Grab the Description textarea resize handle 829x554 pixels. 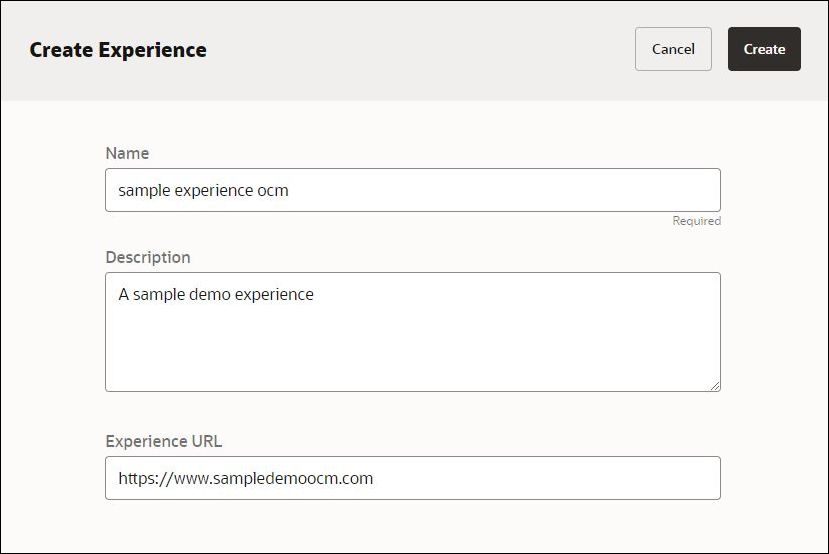[x=715, y=385]
